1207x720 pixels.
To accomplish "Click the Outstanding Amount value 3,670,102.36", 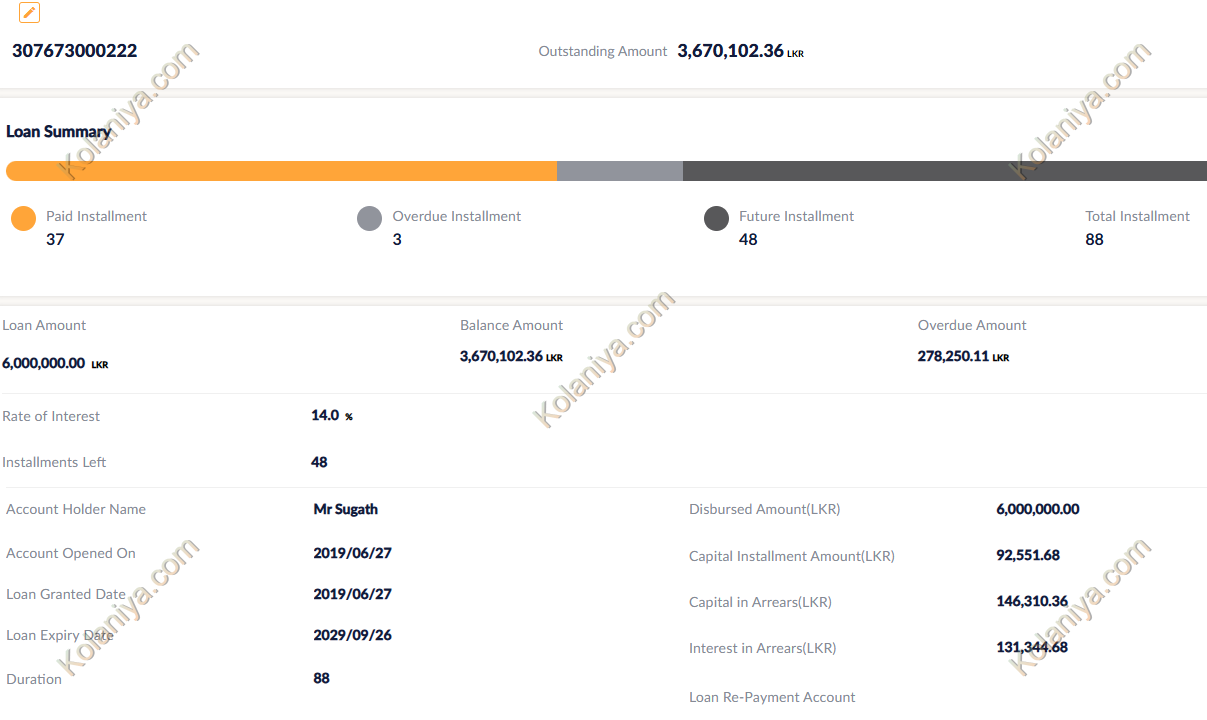I will pos(730,51).
